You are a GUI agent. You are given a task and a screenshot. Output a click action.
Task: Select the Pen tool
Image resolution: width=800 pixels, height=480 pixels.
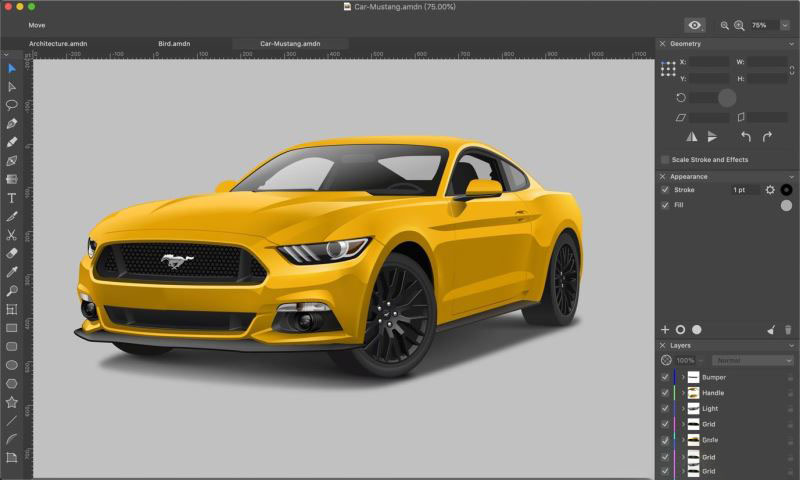pyautogui.click(x=12, y=123)
